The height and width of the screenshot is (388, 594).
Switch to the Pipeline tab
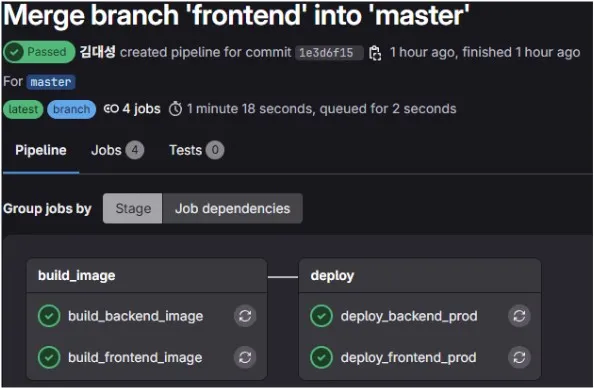pos(41,150)
